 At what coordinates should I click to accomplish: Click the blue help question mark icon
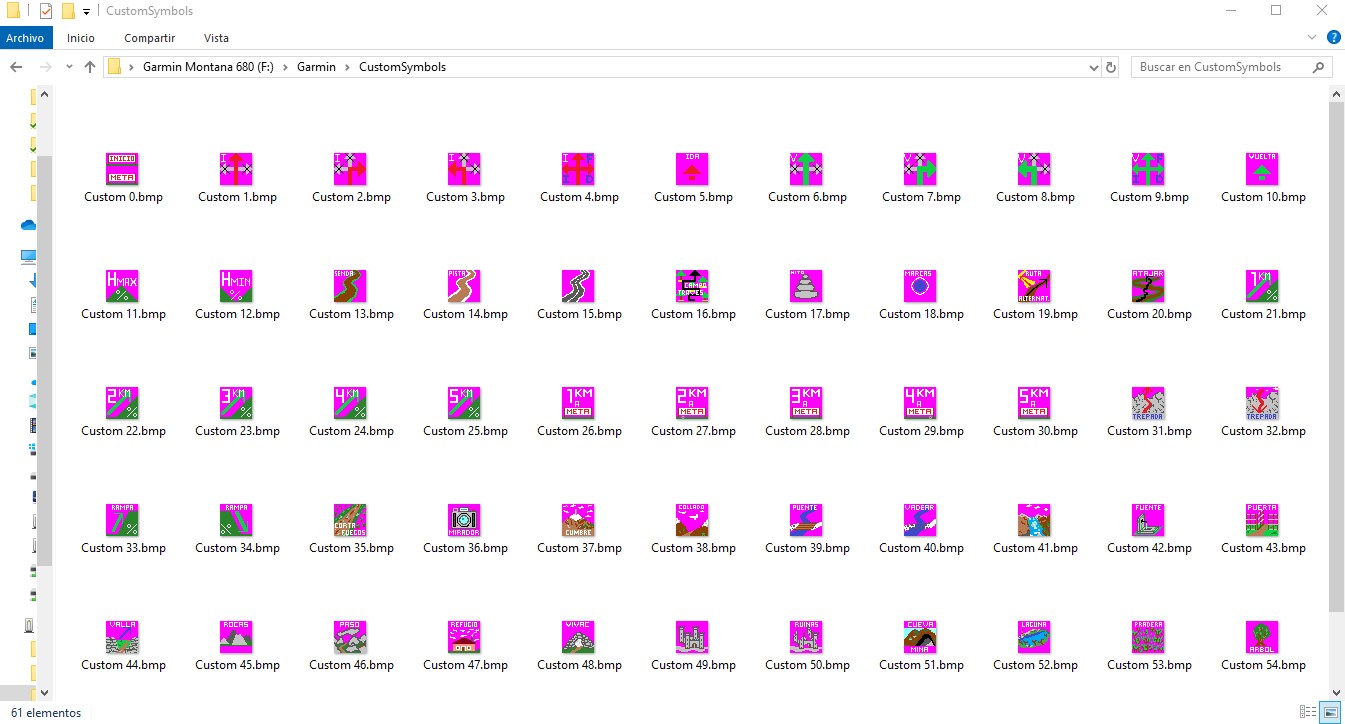pyautogui.click(x=1333, y=38)
